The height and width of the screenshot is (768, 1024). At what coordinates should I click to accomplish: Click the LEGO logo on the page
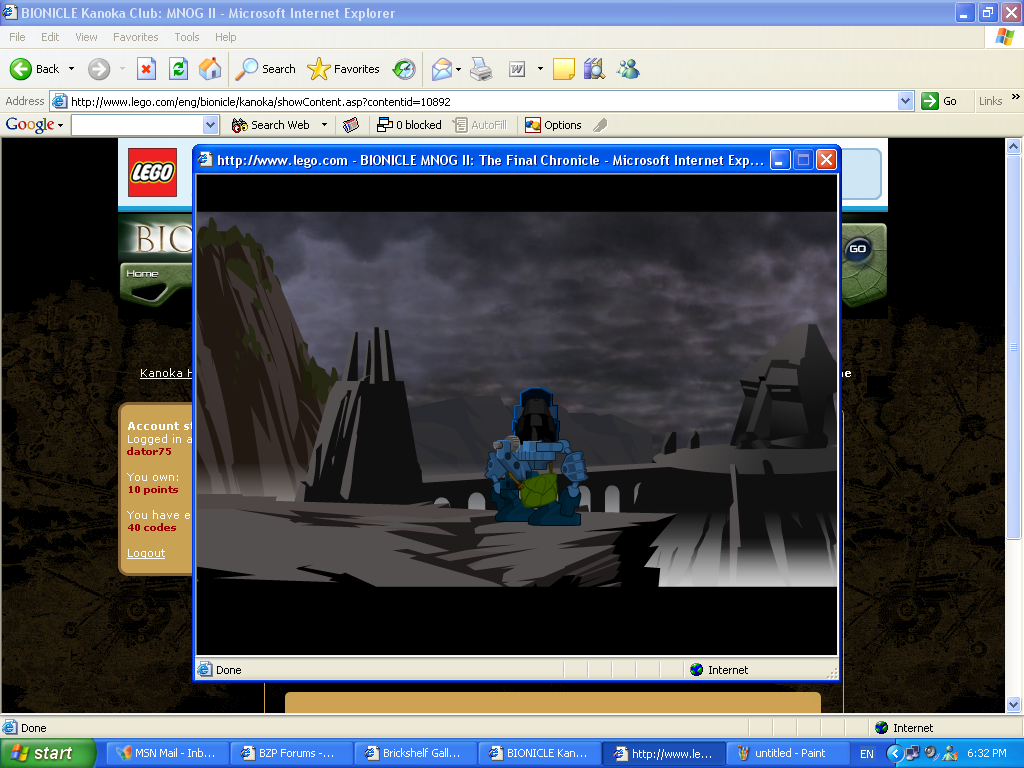coord(152,172)
